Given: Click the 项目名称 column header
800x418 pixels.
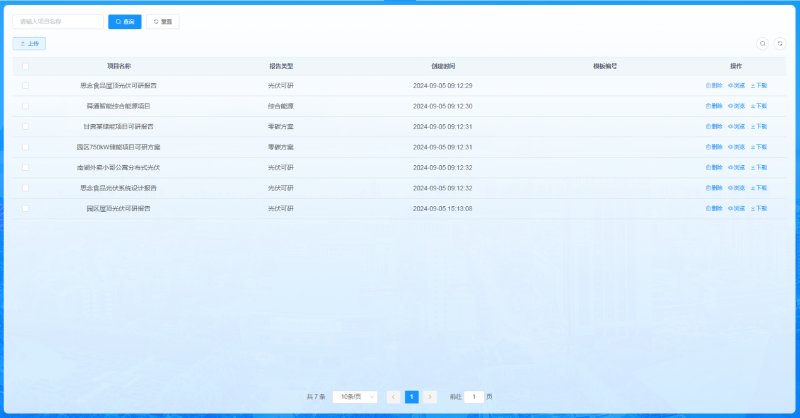Looking at the screenshot, I should tap(119, 66).
